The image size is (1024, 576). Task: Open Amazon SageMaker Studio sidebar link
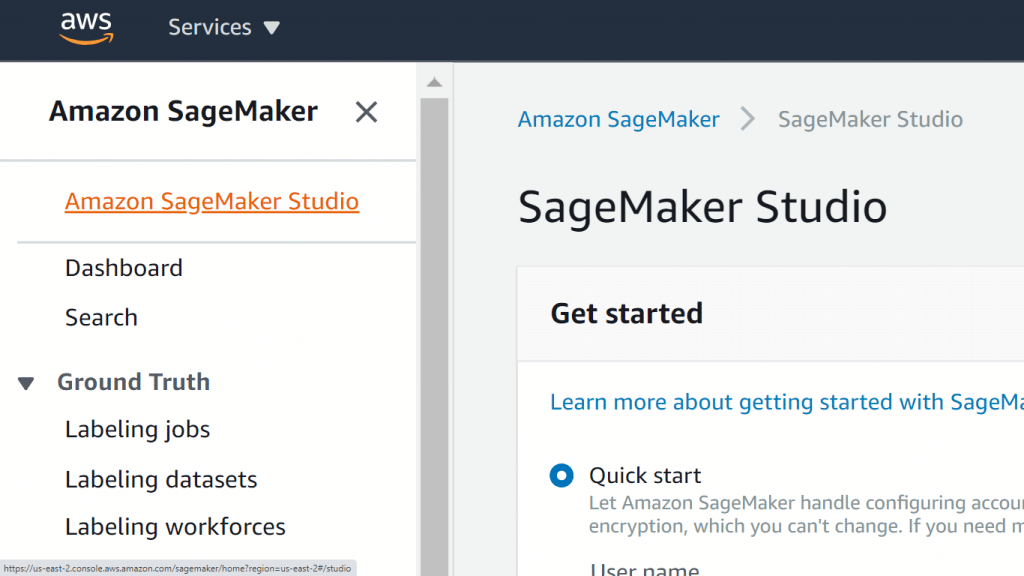[x=212, y=201]
